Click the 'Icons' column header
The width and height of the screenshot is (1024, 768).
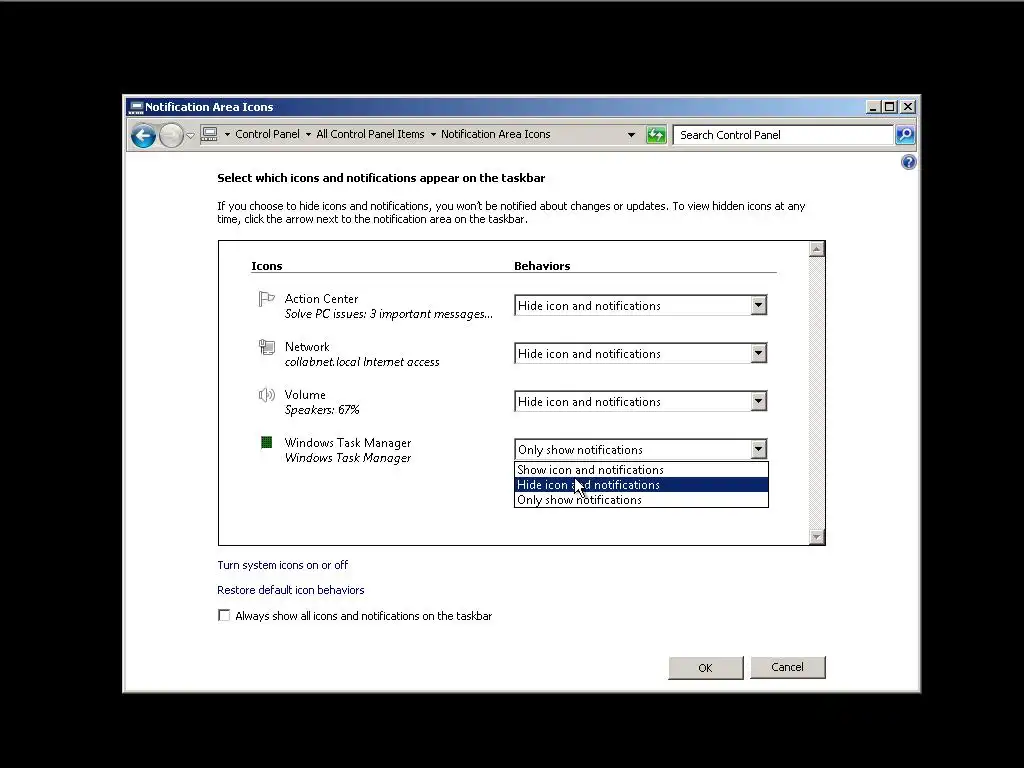[x=266, y=266]
